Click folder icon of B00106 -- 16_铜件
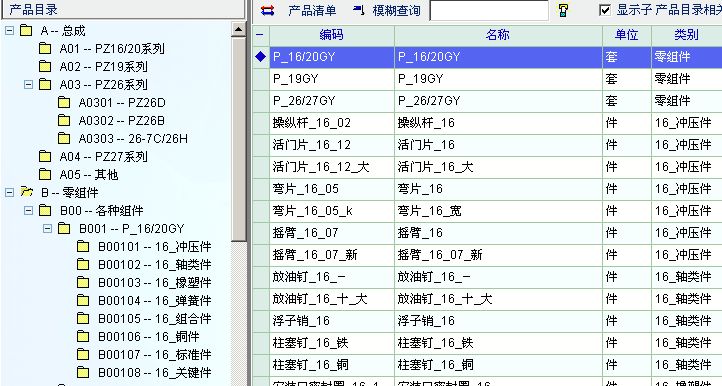 point(83,336)
